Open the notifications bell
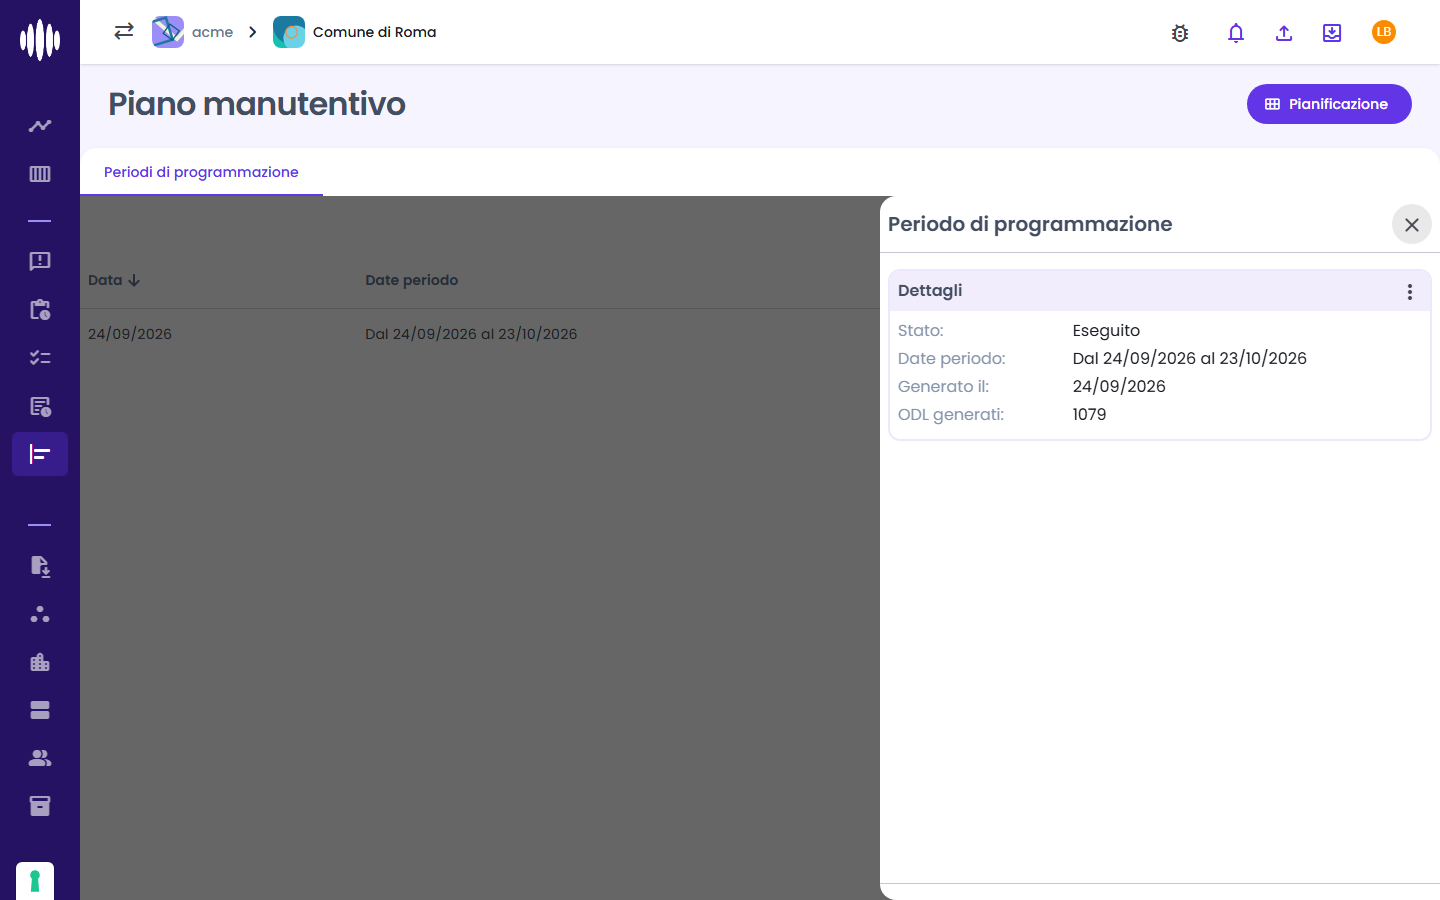 [x=1236, y=33]
